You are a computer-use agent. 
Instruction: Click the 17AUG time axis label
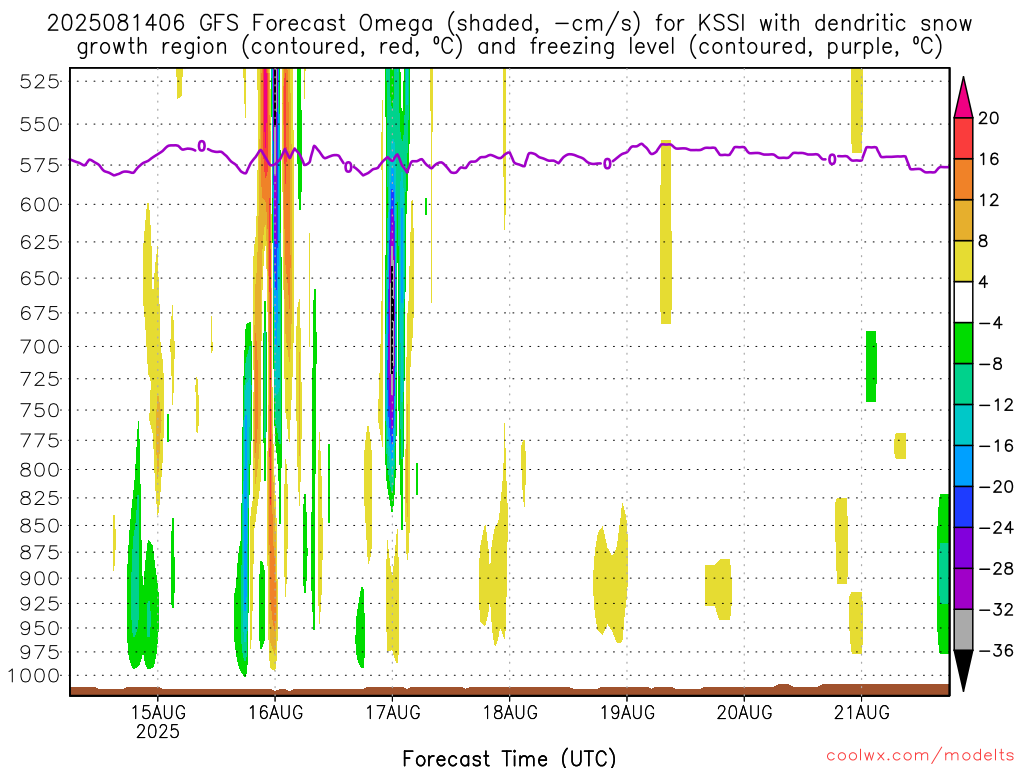pyautogui.click(x=392, y=712)
